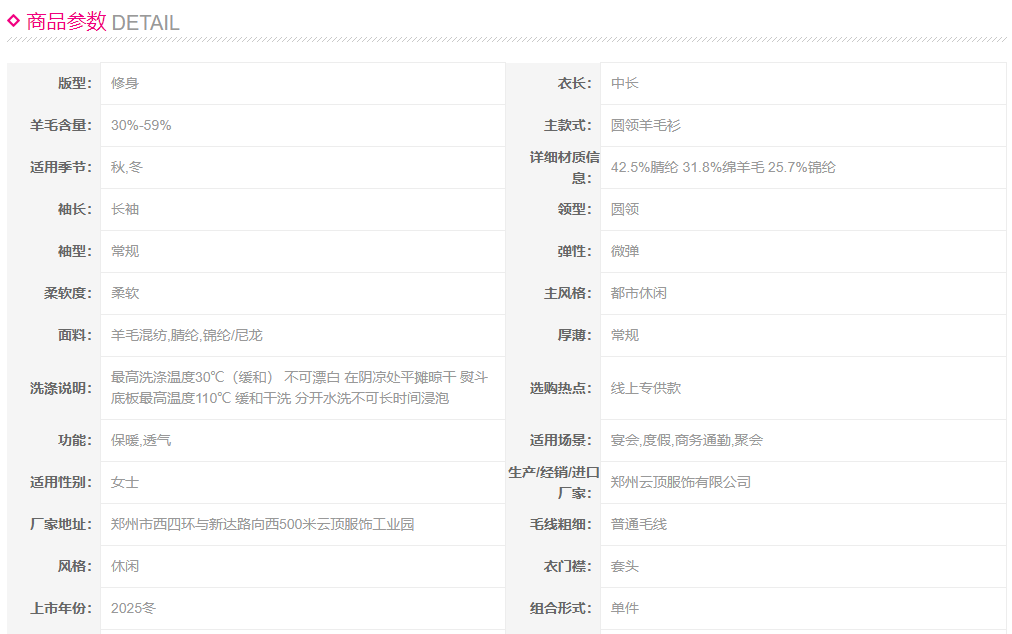Screen dimensions: 1012x634
Task: Click the 秋,冬 season value
Action: [x=127, y=168]
